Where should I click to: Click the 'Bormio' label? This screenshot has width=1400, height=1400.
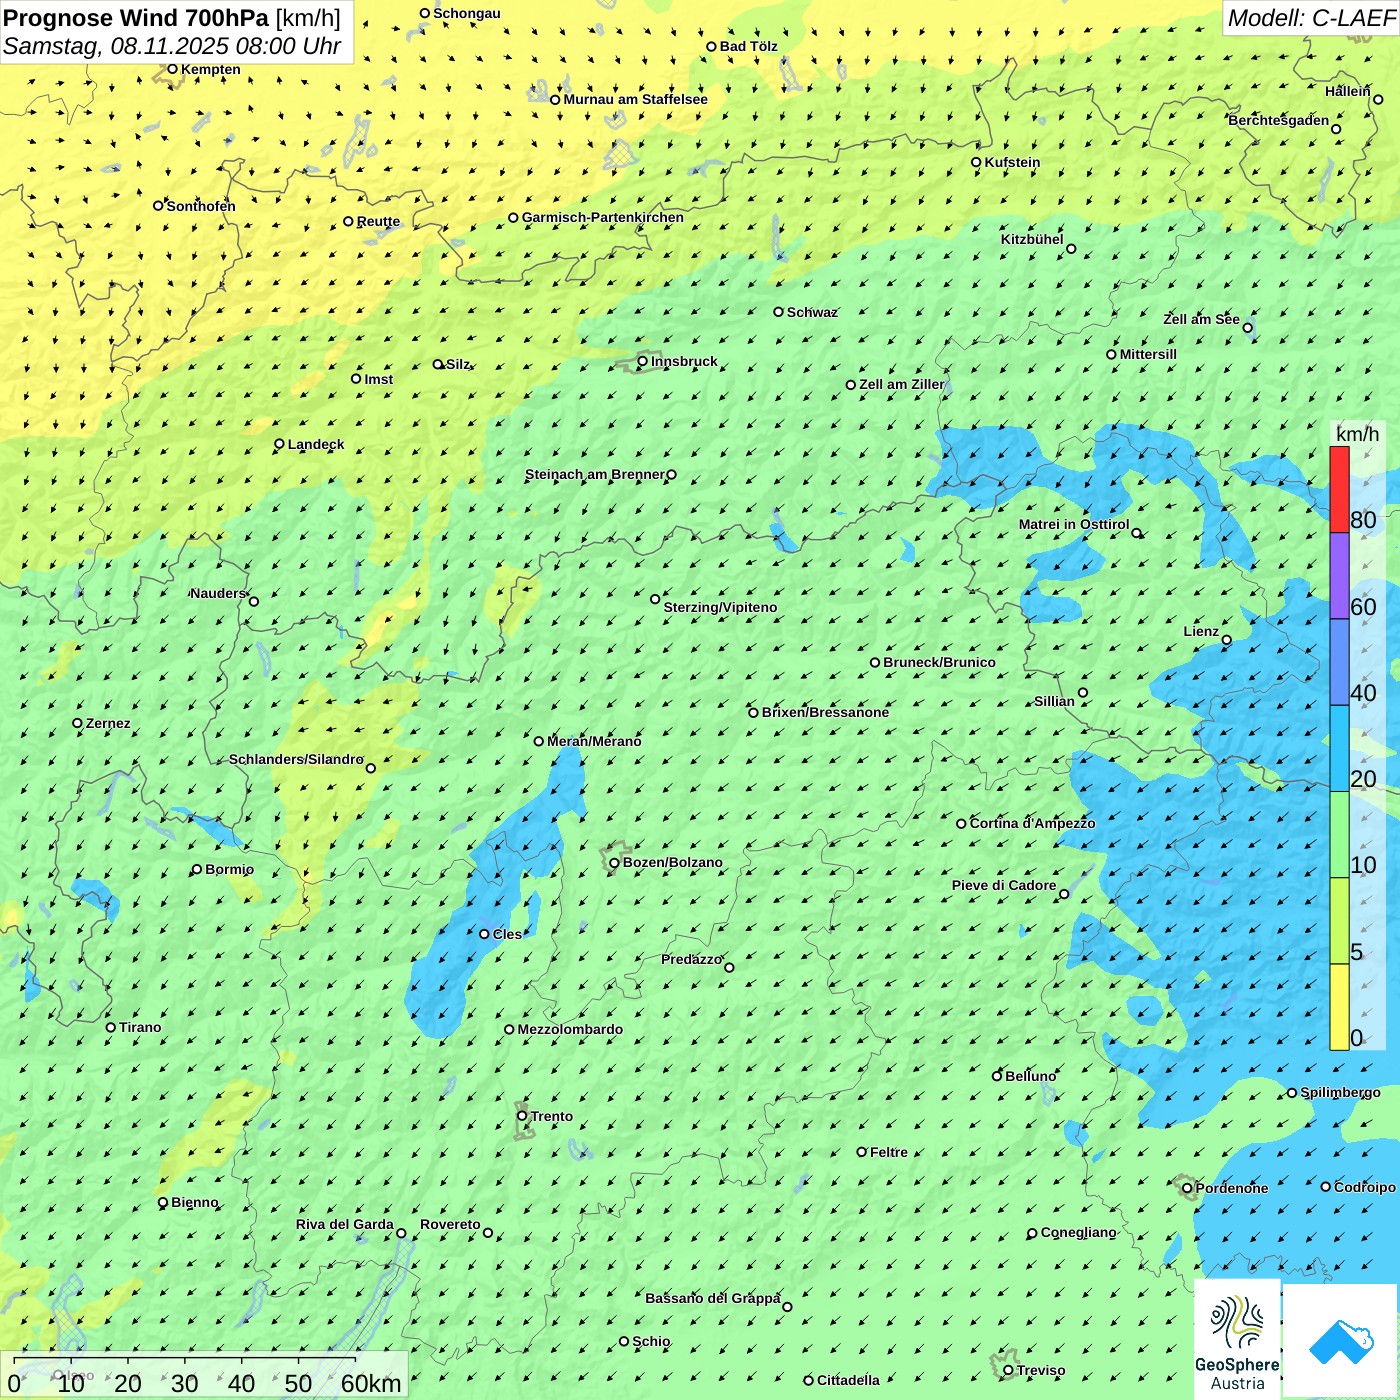229,869
